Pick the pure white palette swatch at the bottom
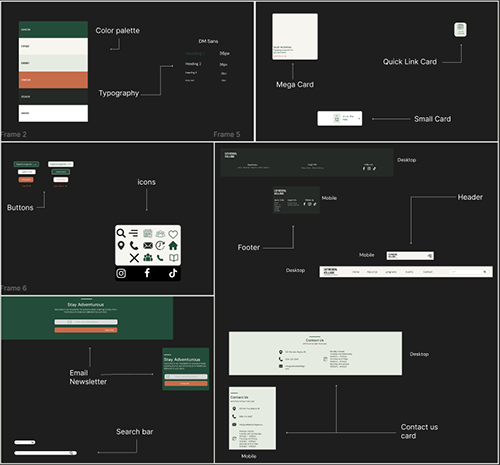 53,113
